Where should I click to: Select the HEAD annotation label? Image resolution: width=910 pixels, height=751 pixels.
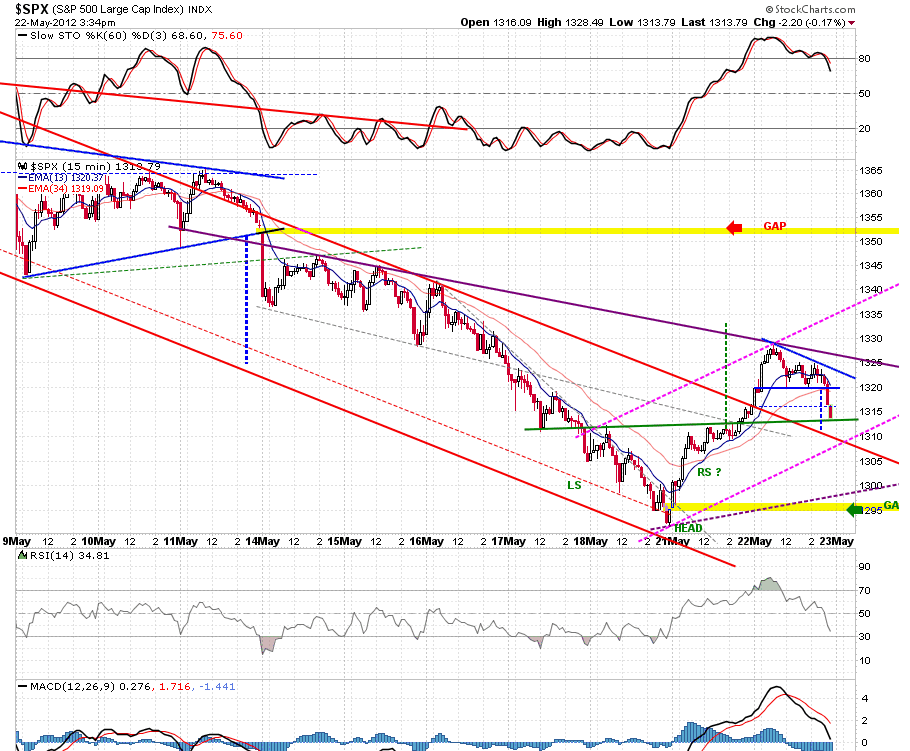[x=688, y=528]
